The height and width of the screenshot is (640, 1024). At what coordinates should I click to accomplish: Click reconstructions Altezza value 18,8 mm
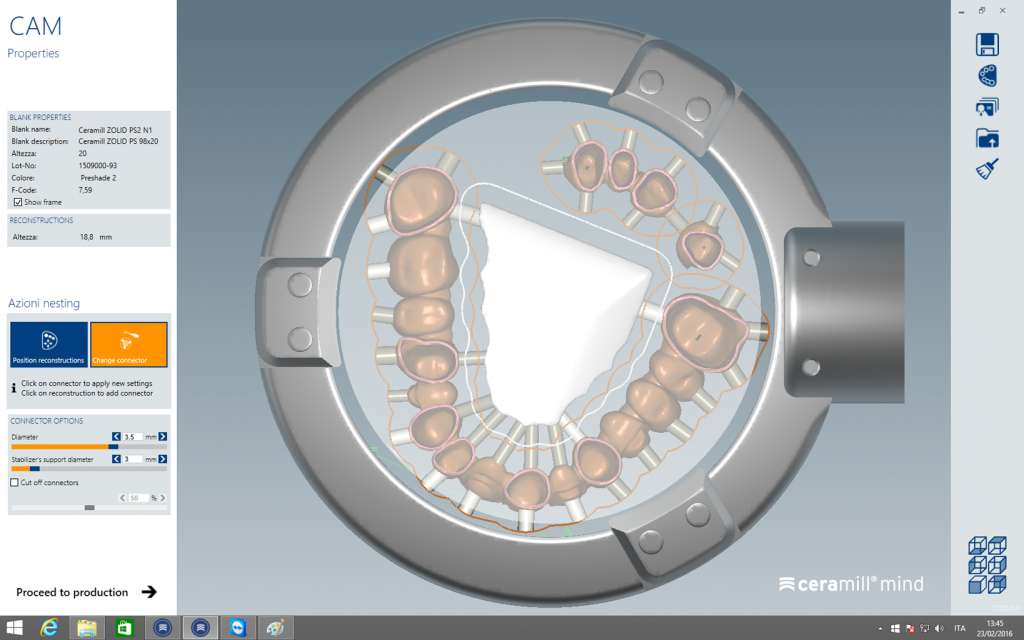[95, 237]
